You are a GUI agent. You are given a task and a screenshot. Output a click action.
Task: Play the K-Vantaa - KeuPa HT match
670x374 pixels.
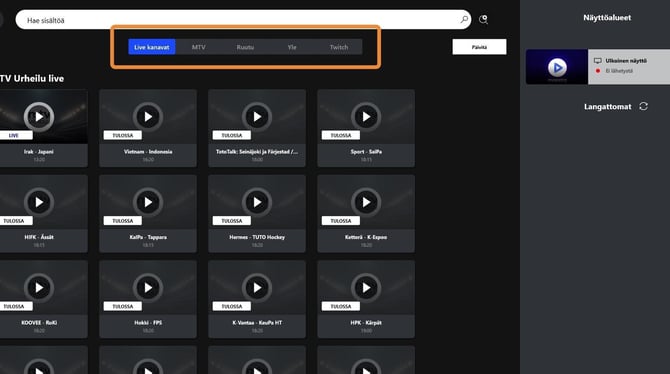pyautogui.click(x=257, y=288)
